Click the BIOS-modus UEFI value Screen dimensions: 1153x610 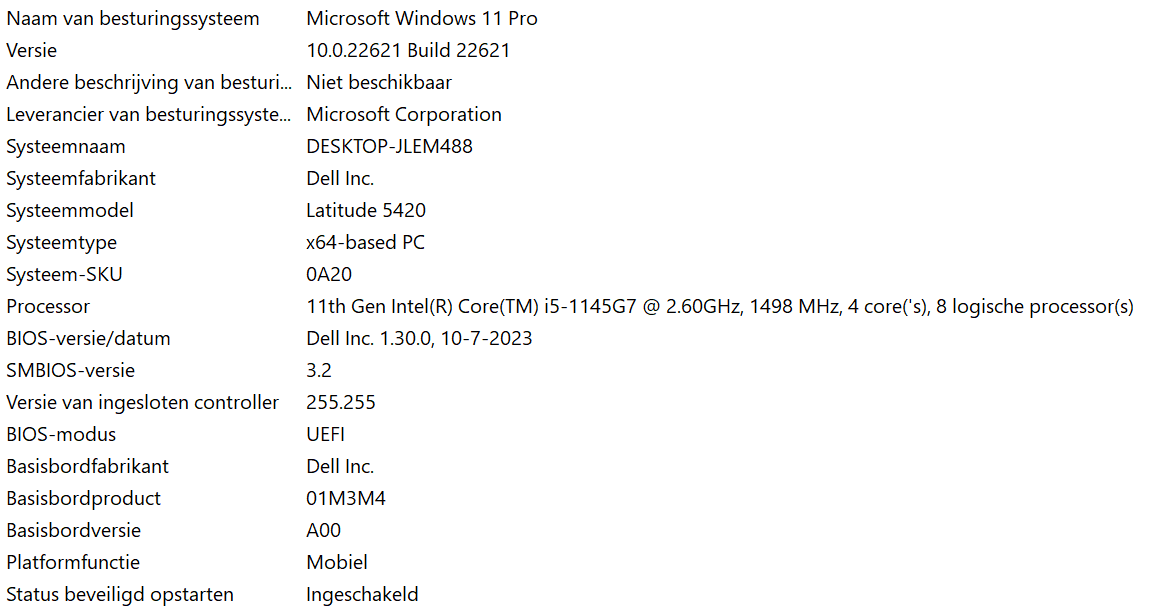(326, 434)
